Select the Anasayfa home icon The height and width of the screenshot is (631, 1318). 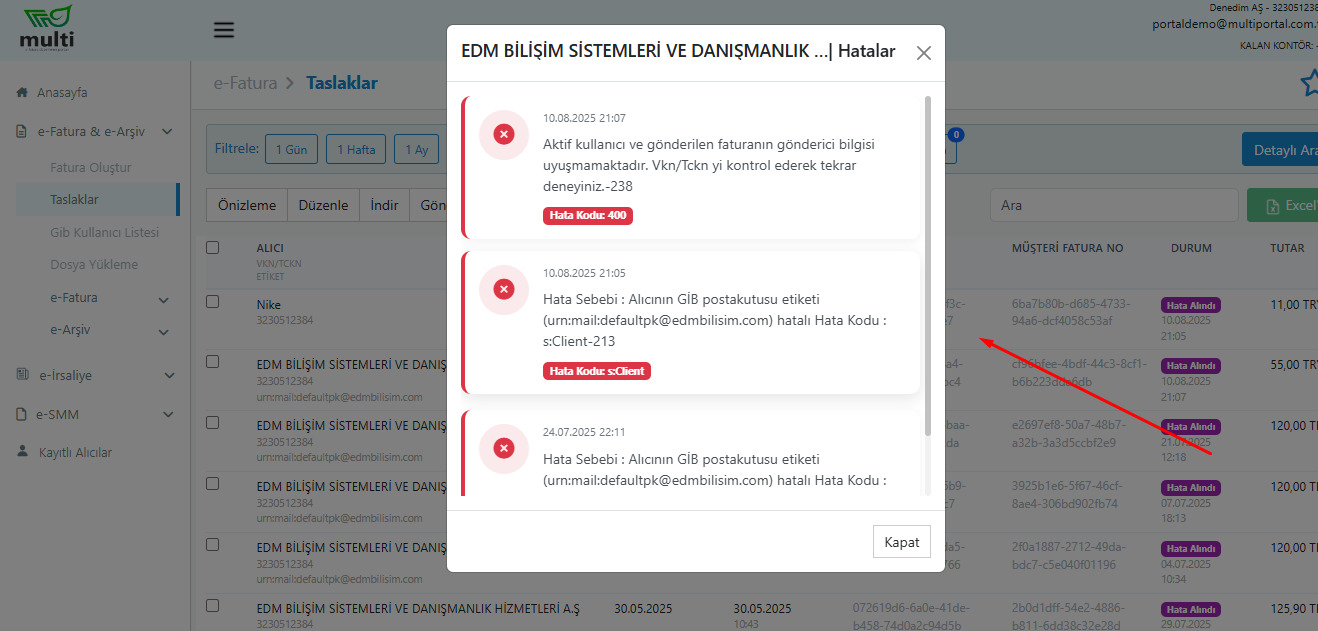pyautogui.click(x=22, y=92)
